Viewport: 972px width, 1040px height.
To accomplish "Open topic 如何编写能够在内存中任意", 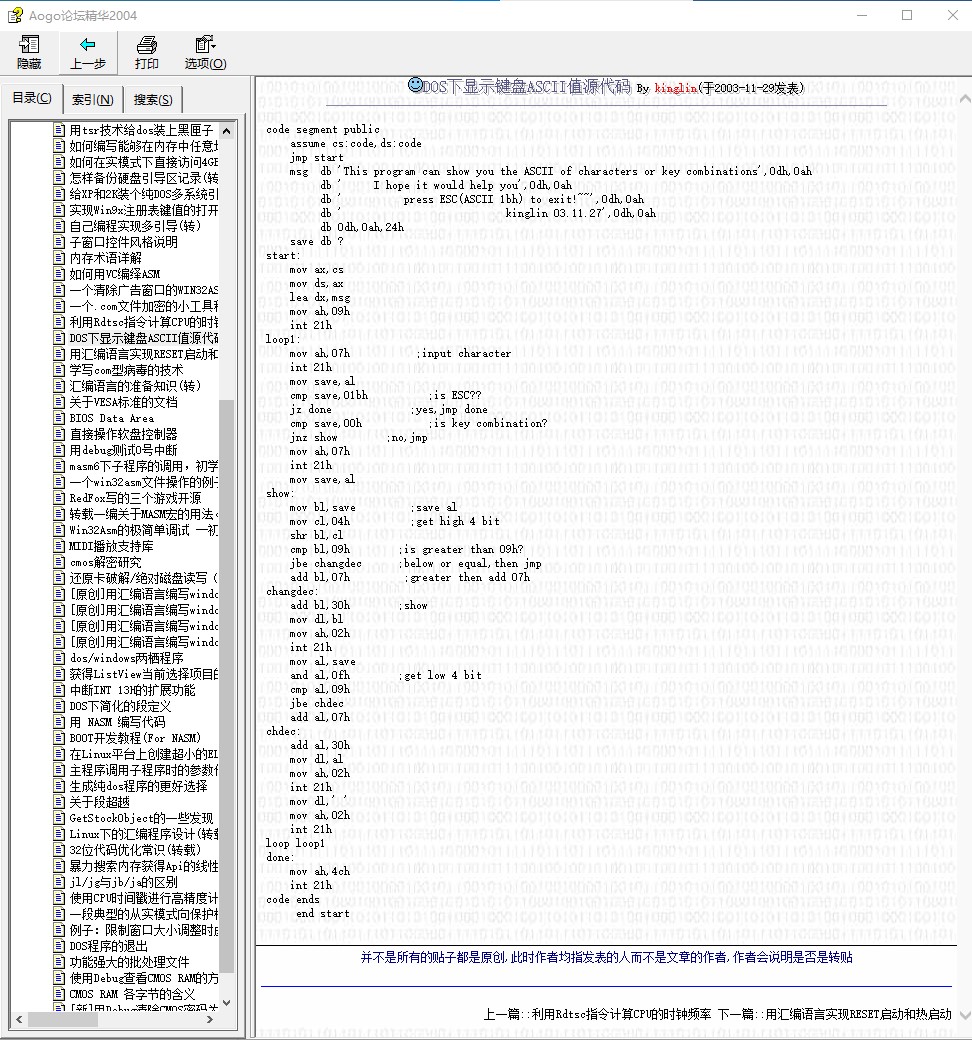I will 143,146.
